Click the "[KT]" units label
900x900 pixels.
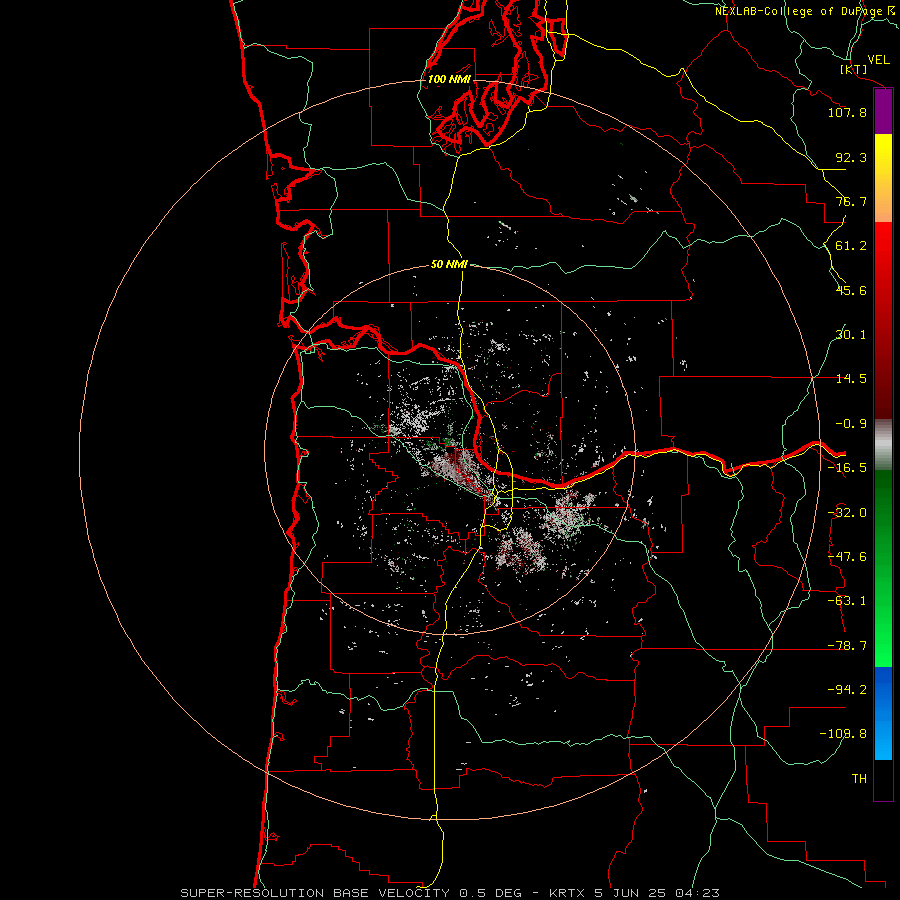(854, 69)
